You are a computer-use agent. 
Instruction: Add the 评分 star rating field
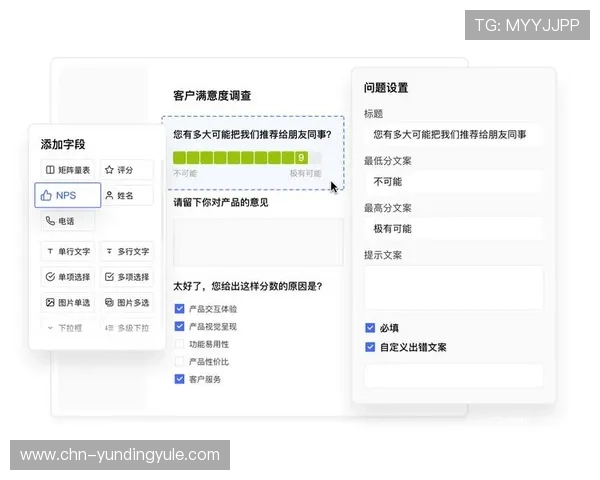tap(127, 170)
